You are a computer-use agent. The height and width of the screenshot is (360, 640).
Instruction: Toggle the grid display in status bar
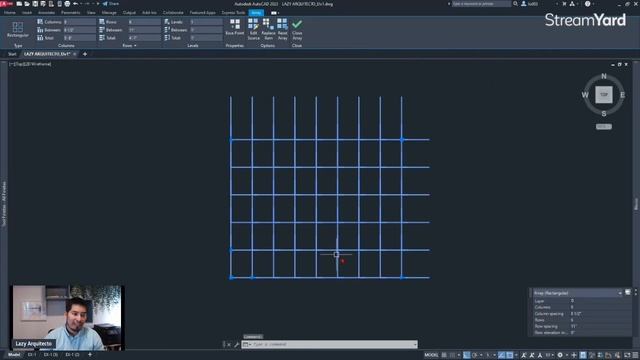[x=444, y=355]
